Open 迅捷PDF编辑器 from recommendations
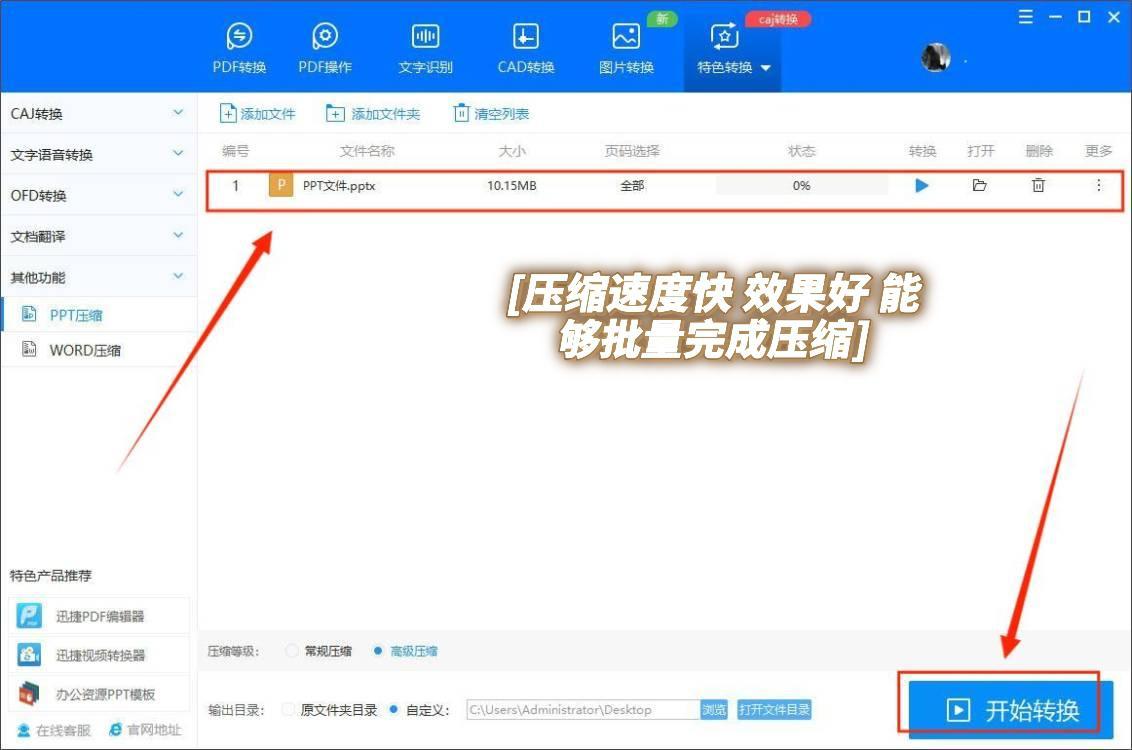1132x750 pixels. click(x=99, y=615)
